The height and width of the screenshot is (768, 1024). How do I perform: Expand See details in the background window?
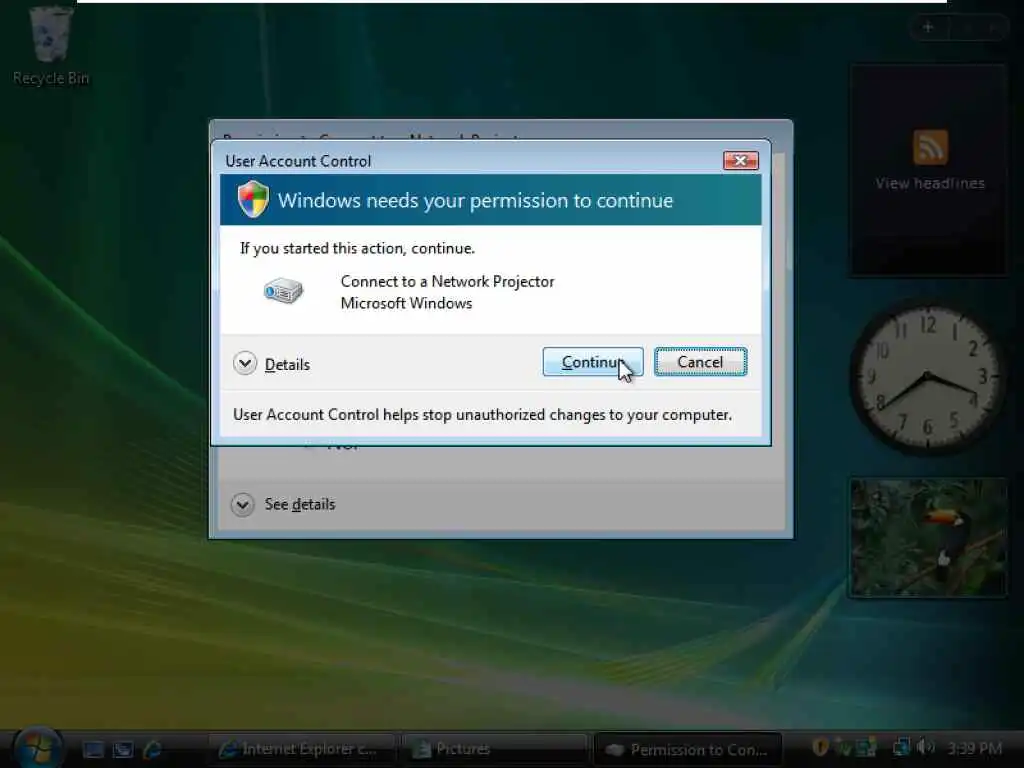coord(242,504)
